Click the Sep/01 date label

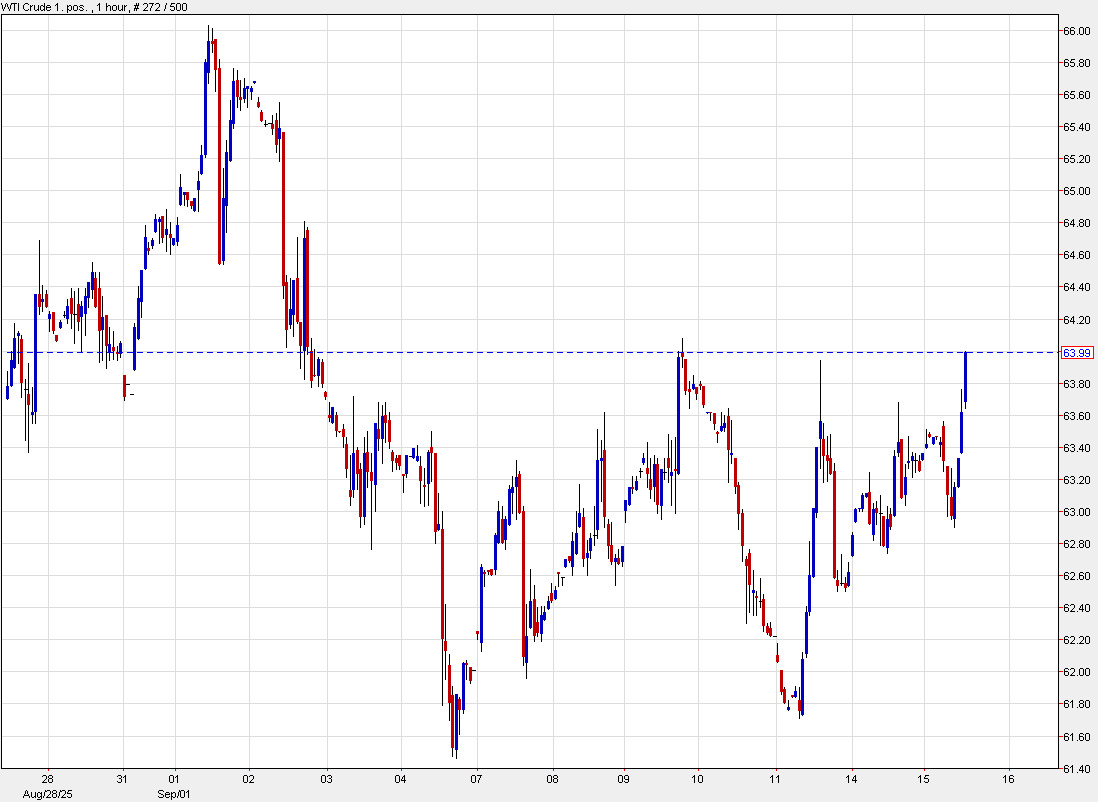(173, 793)
